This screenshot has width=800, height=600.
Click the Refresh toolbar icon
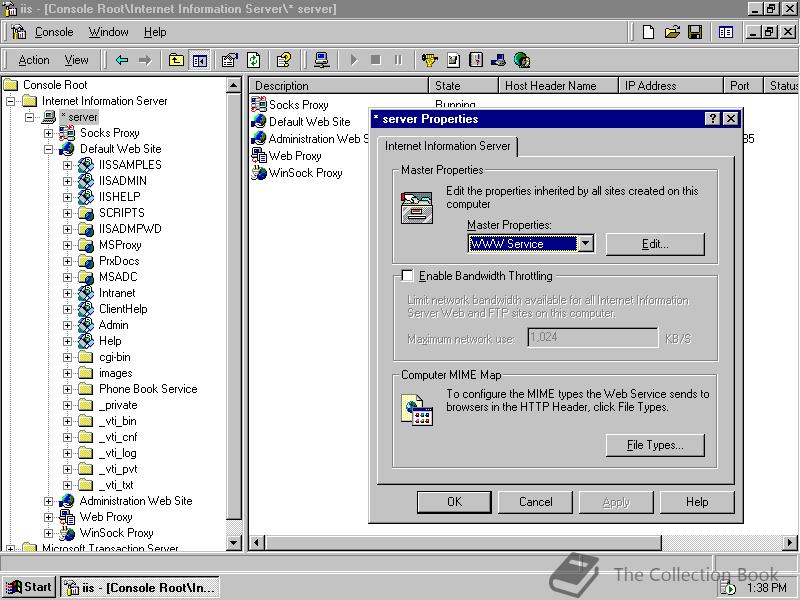[x=254, y=60]
